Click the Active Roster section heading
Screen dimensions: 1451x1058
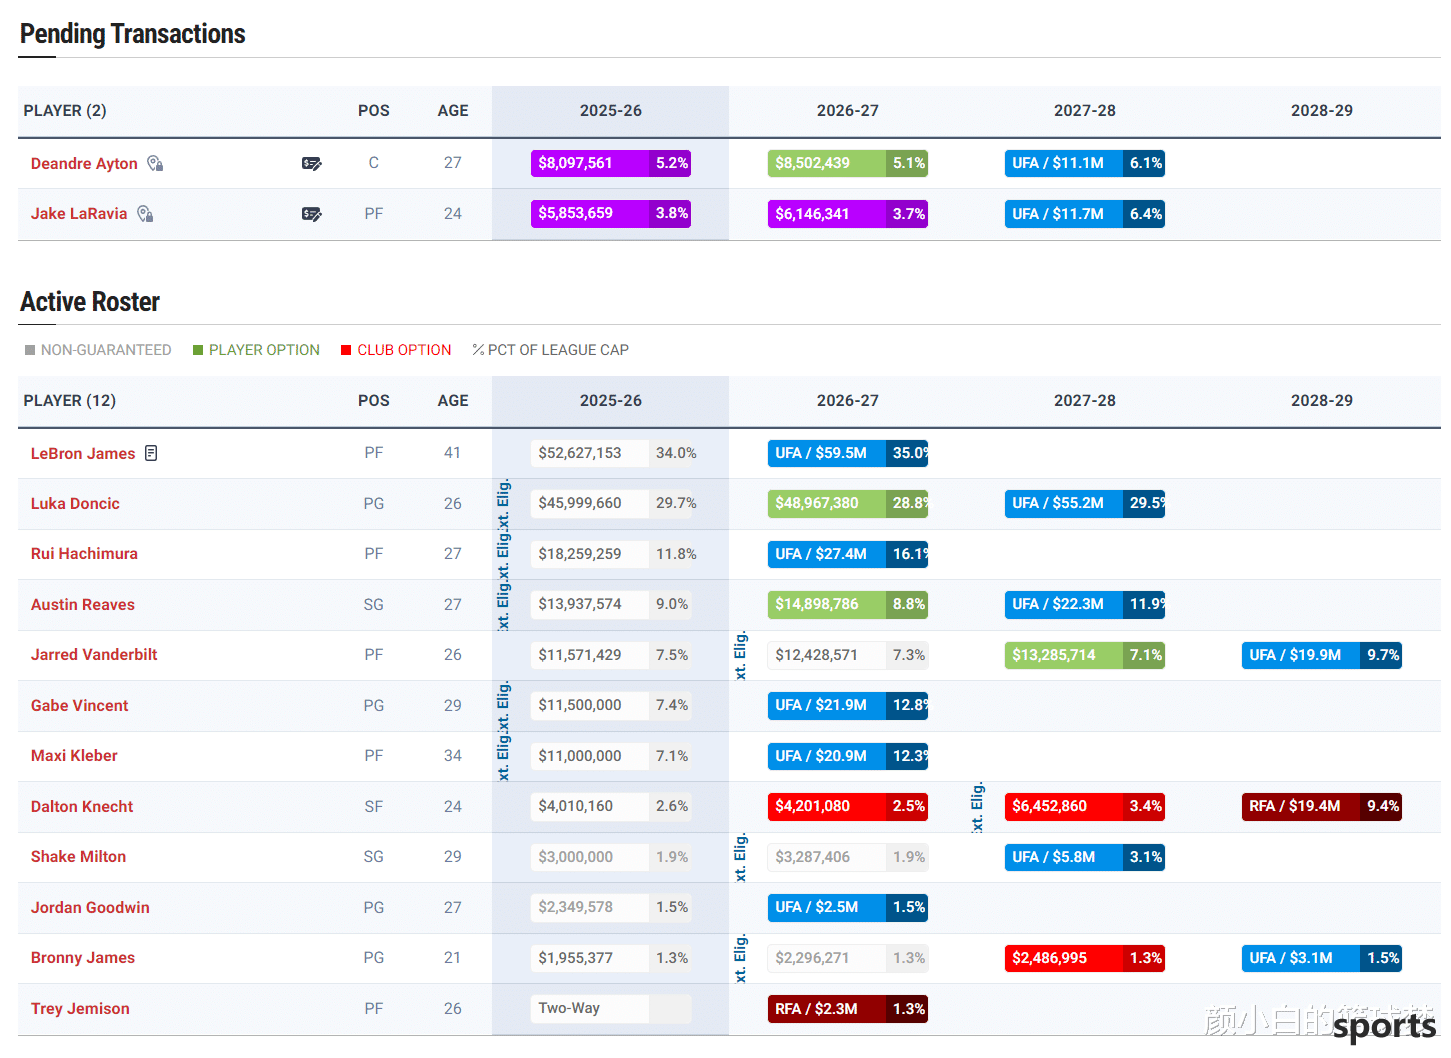pos(90,302)
